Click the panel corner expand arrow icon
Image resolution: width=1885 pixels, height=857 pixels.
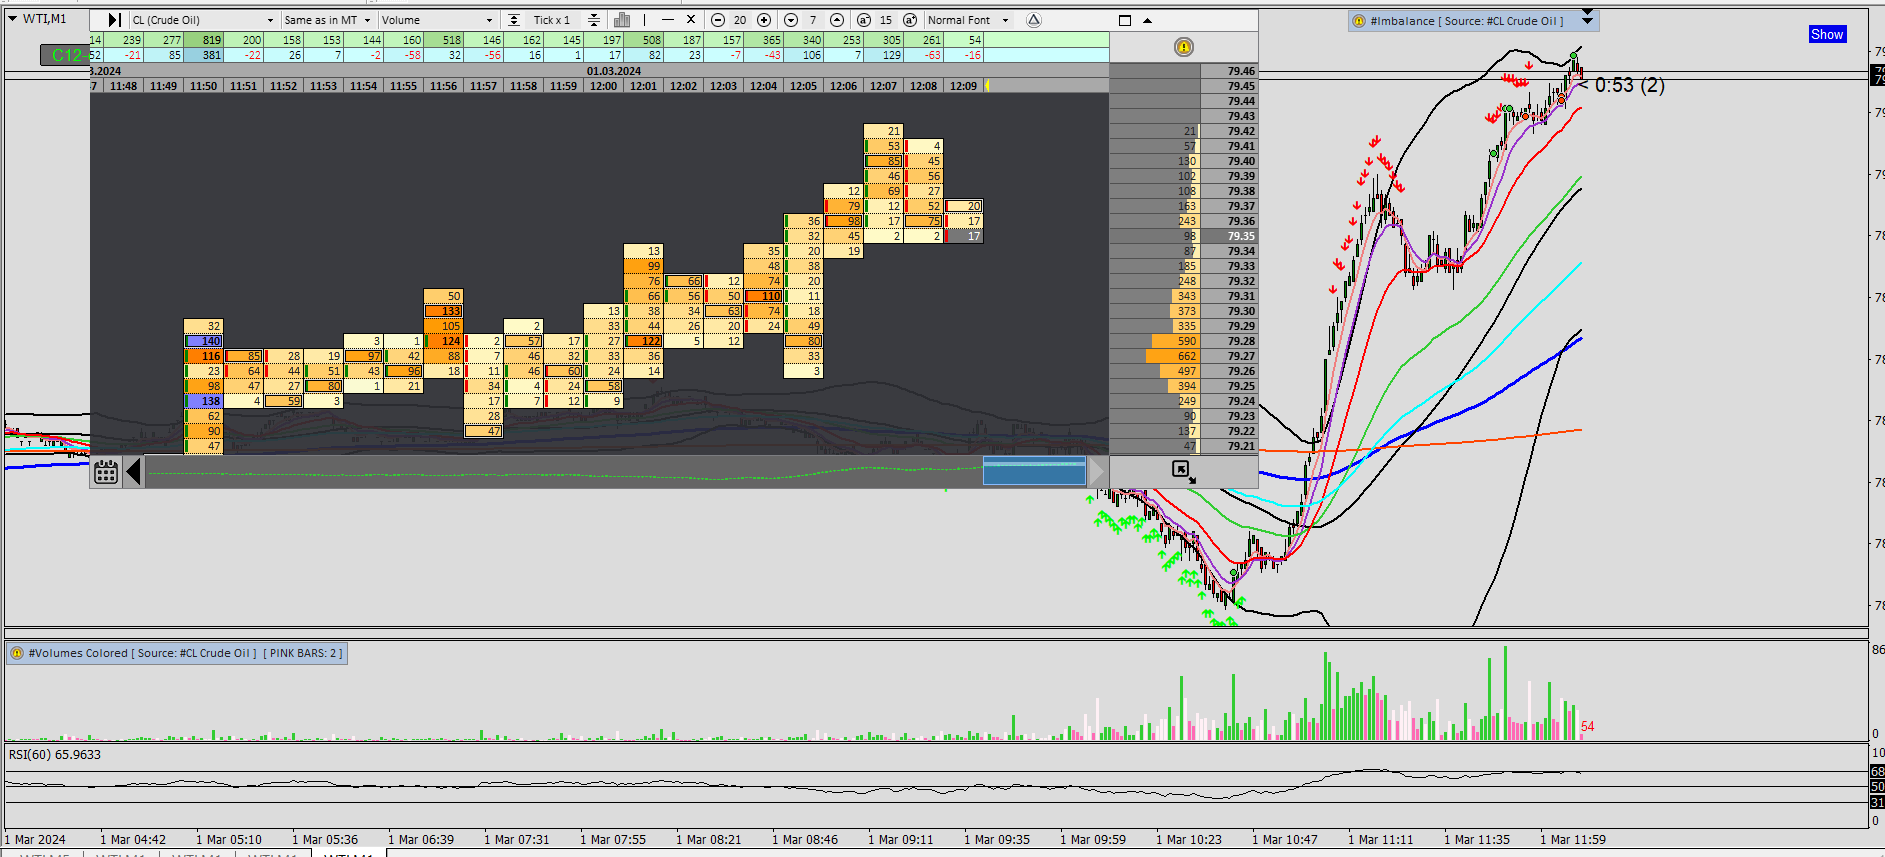(x=1183, y=471)
